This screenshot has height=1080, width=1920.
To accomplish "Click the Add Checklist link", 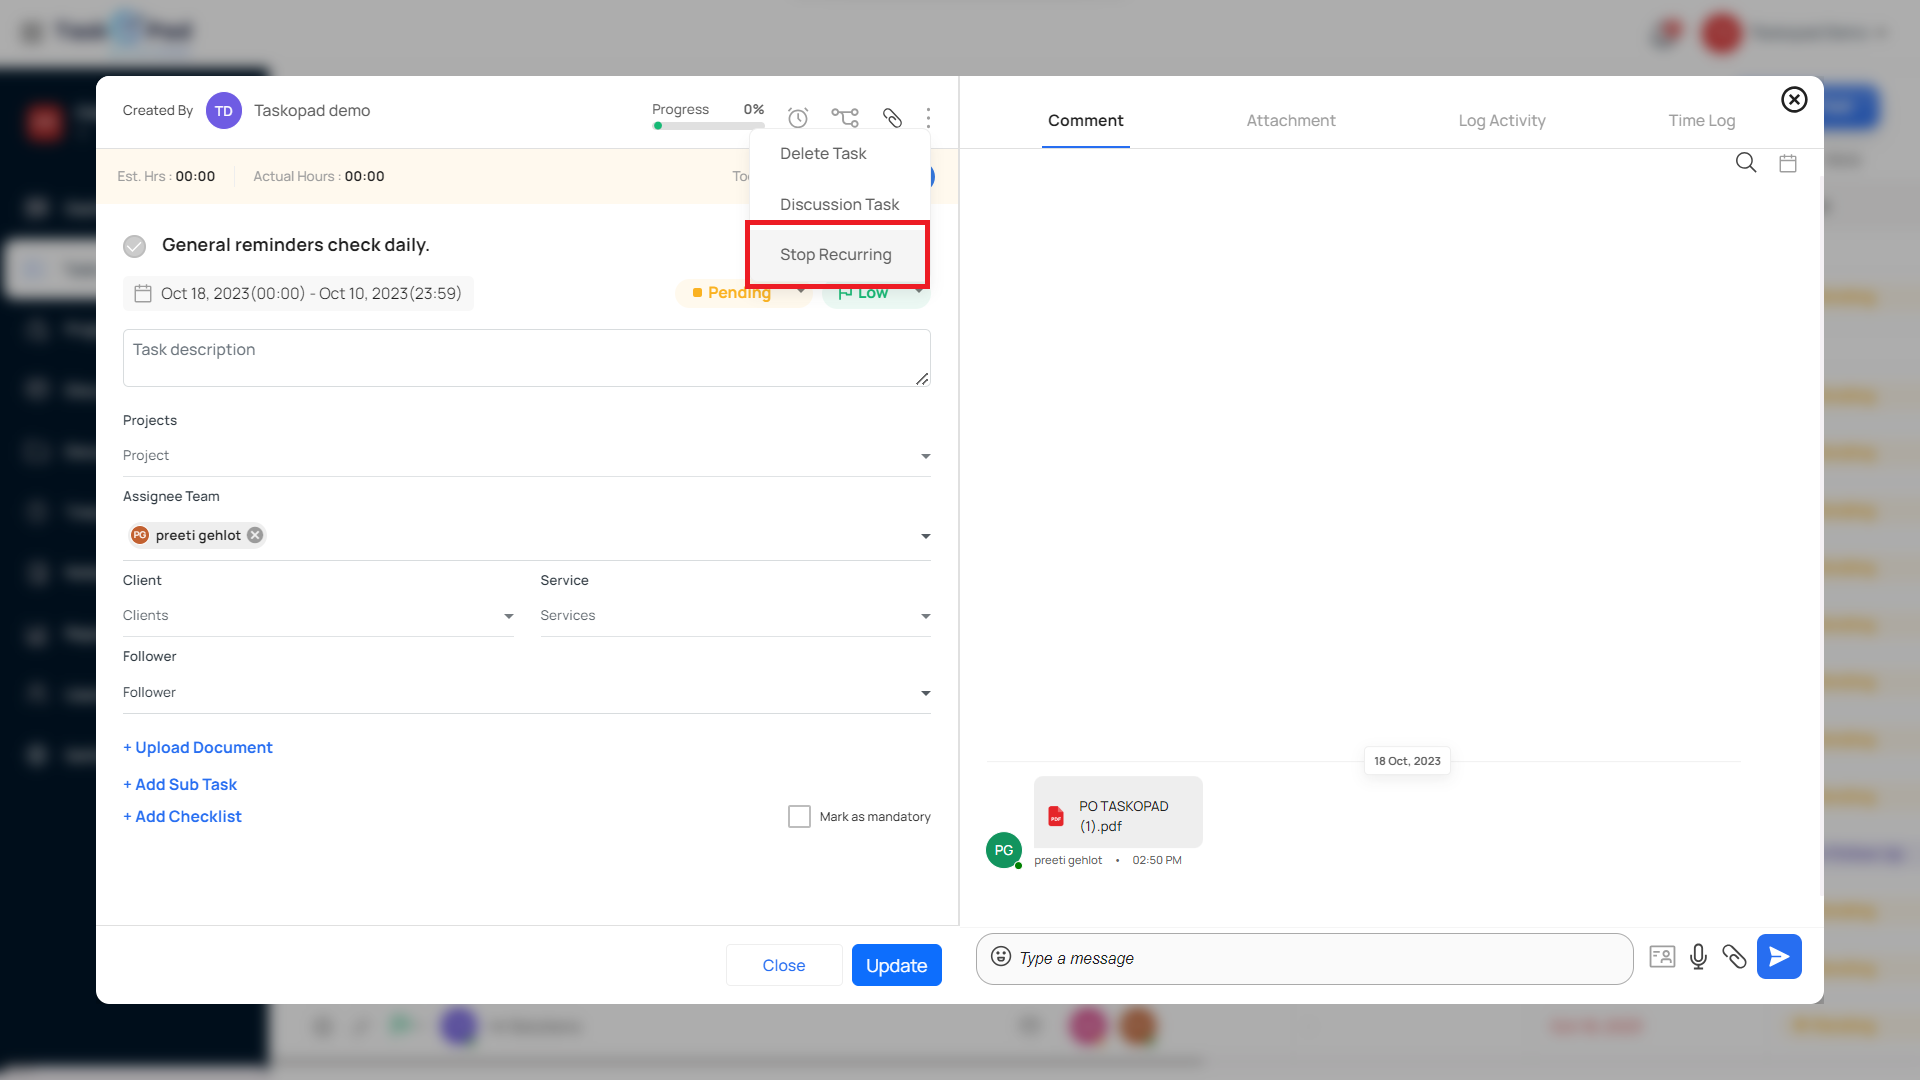I will click(x=182, y=817).
